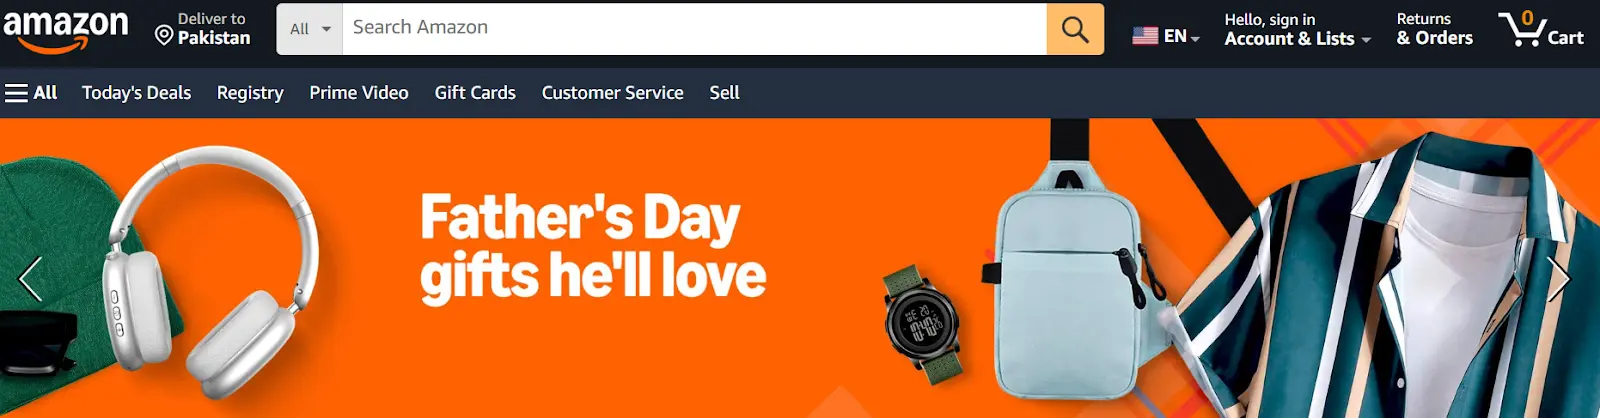The height and width of the screenshot is (418, 1600).
Task: Expand the All search category dropdown
Action: pos(310,29)
